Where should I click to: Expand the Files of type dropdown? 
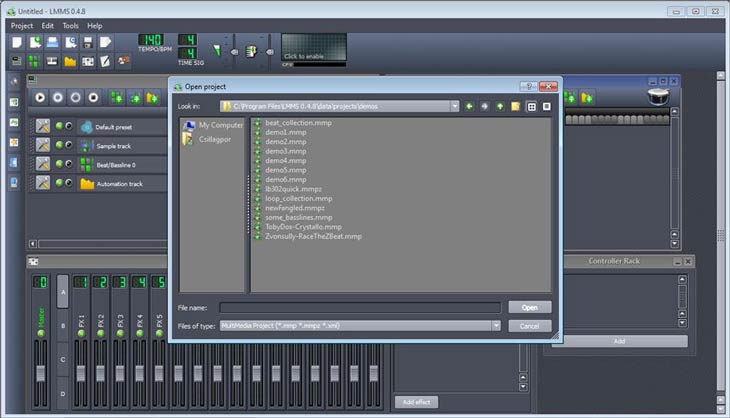[x=496, y=325]
